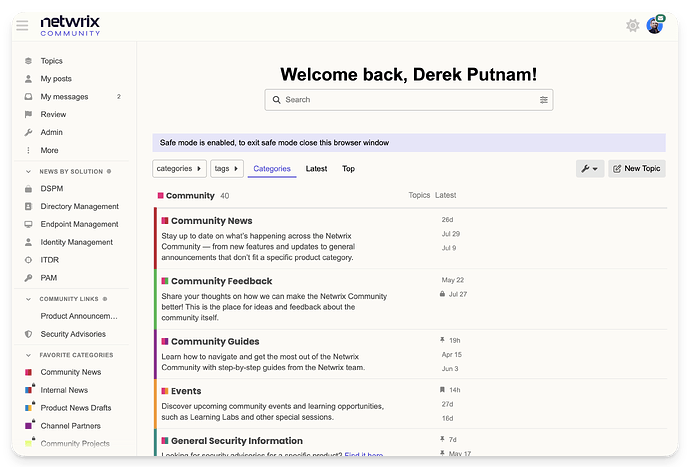Switch theme with the sun icon

(632, 26)
